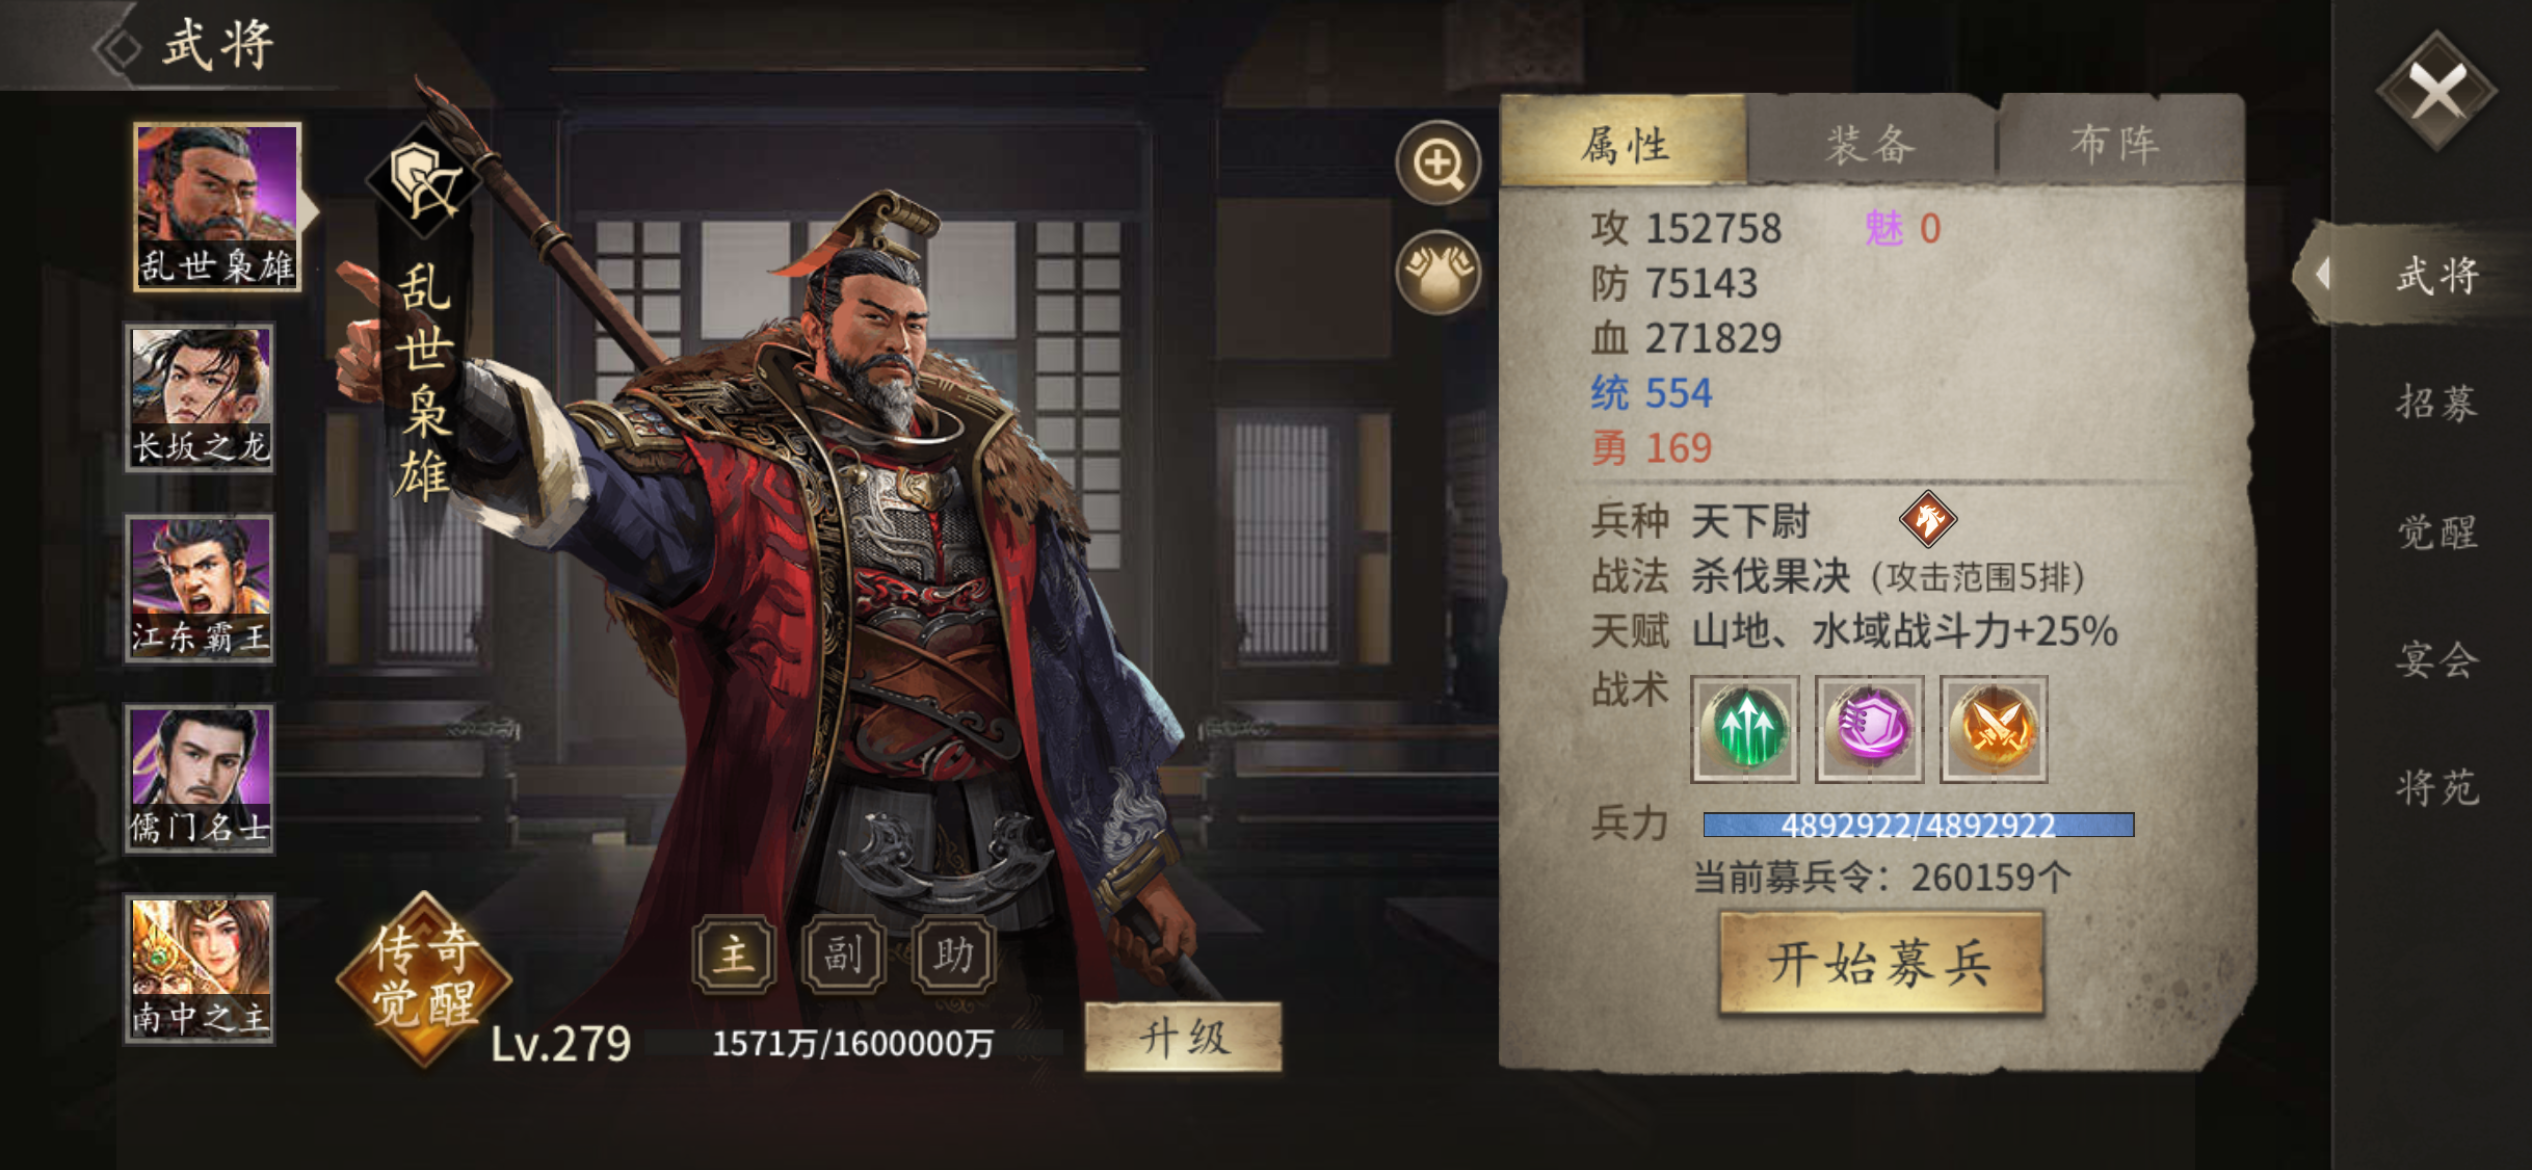Toggle the 主 main general slot
2532x1170 pixels.
point(734,954)
